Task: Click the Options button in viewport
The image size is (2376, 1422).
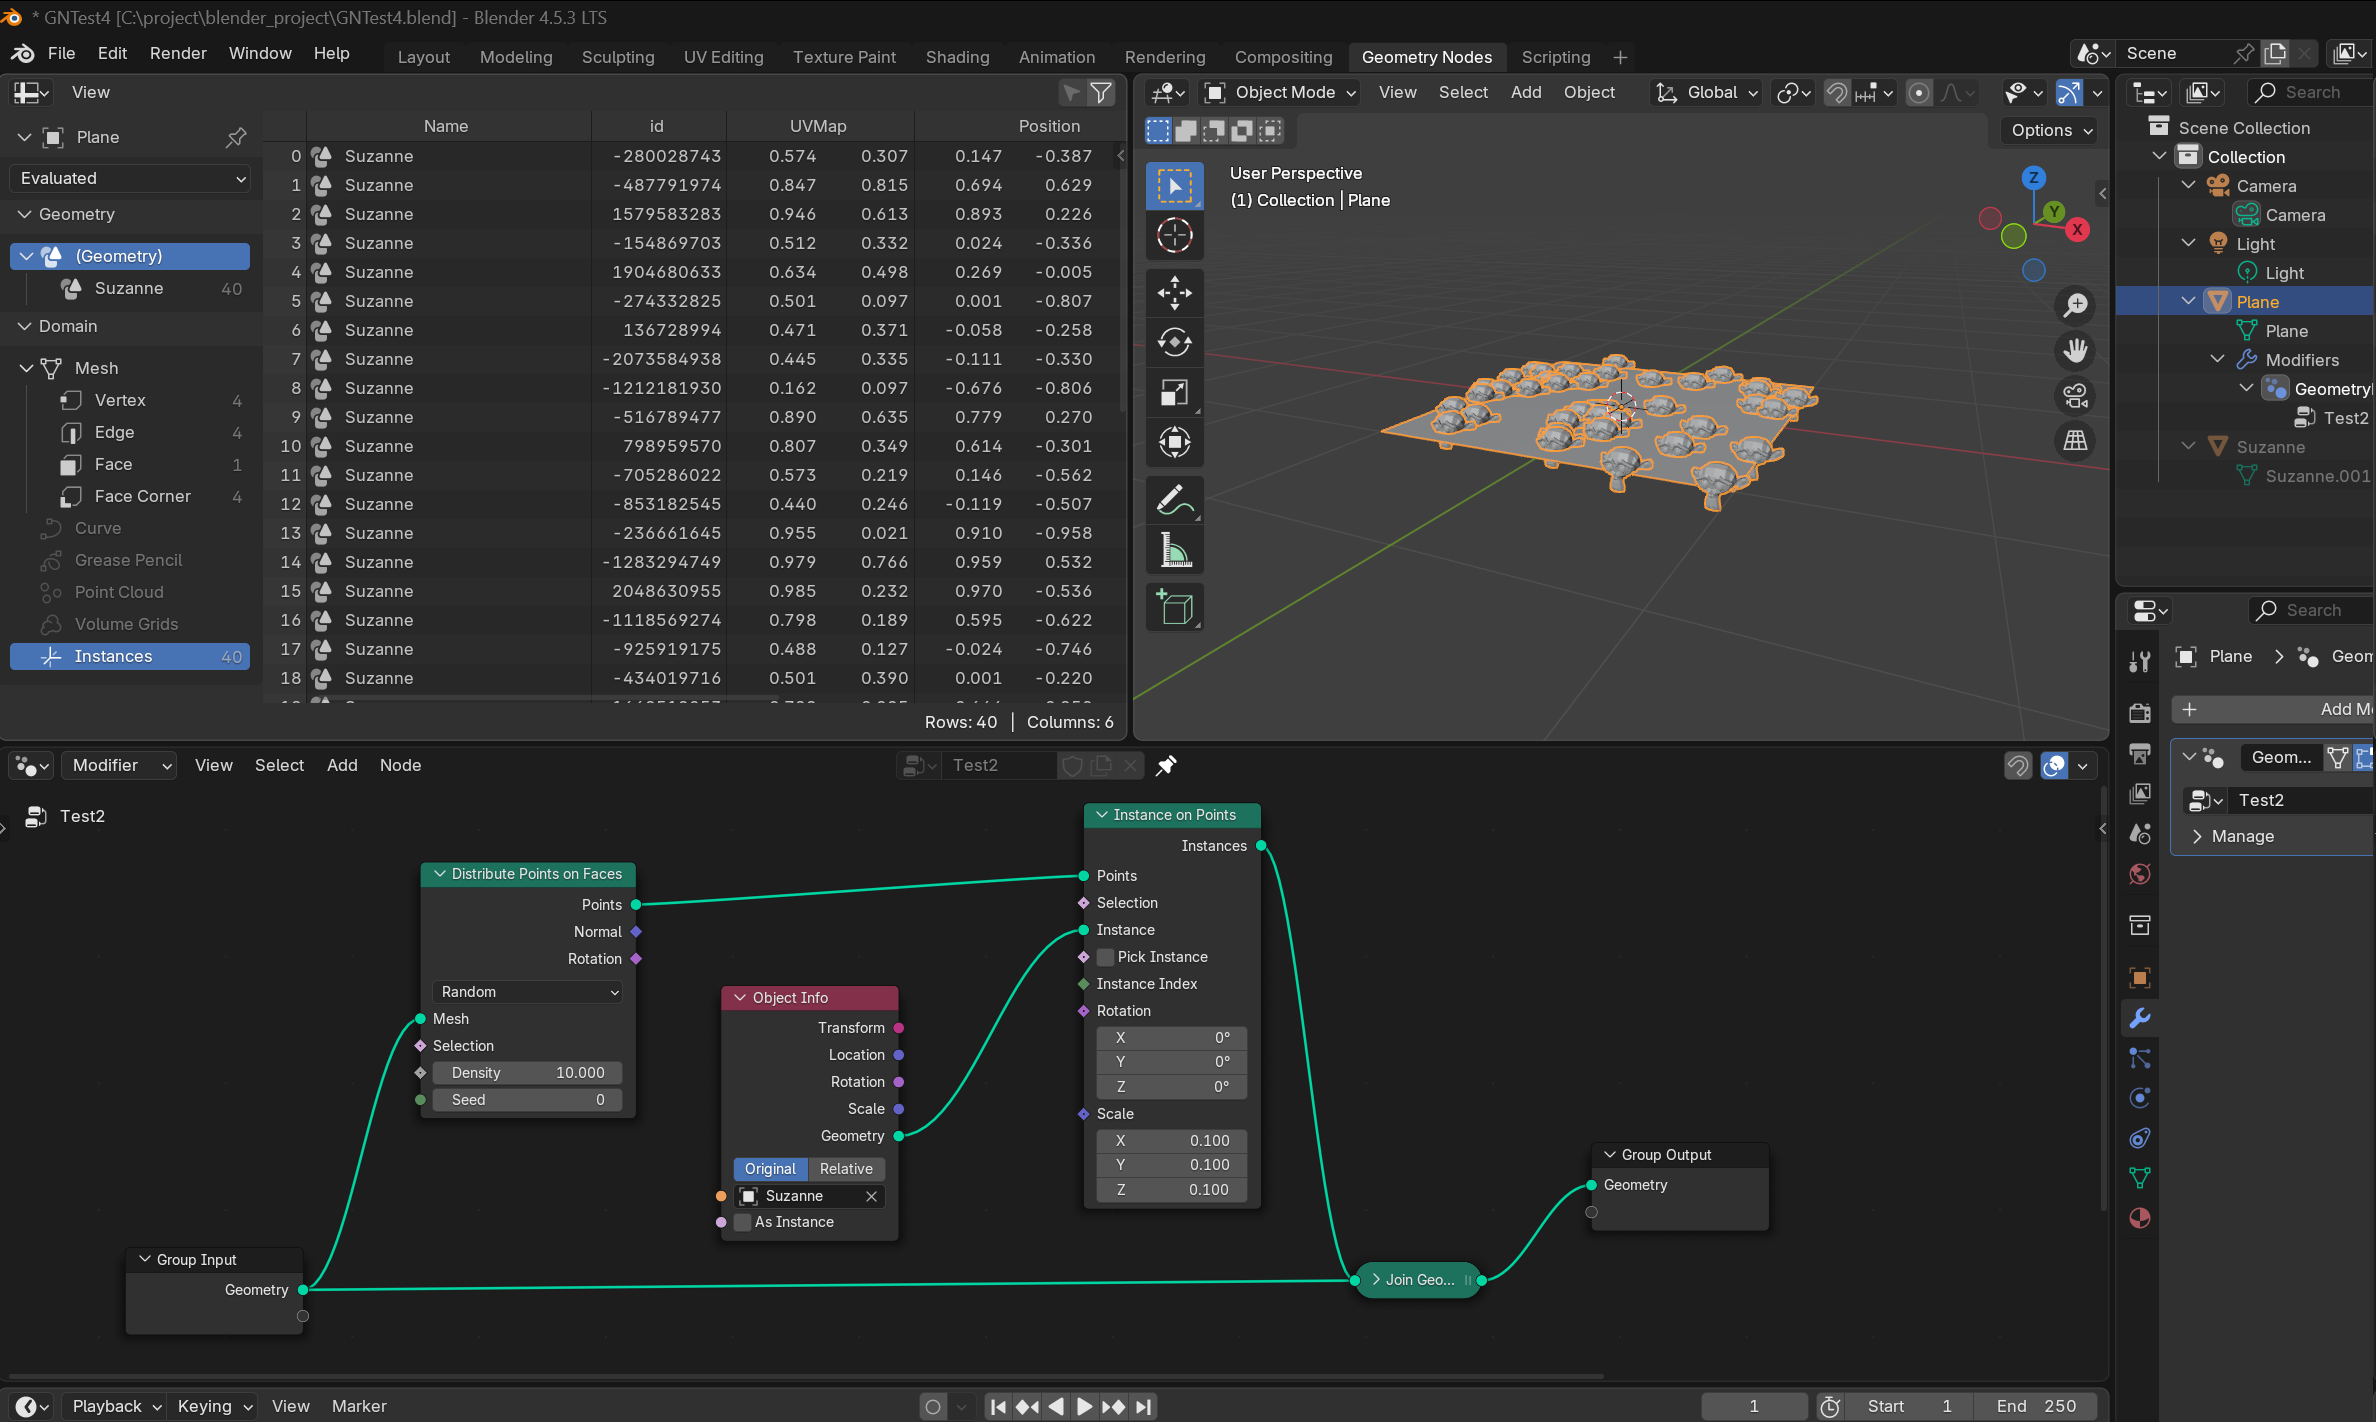Action: [2050, 130]
